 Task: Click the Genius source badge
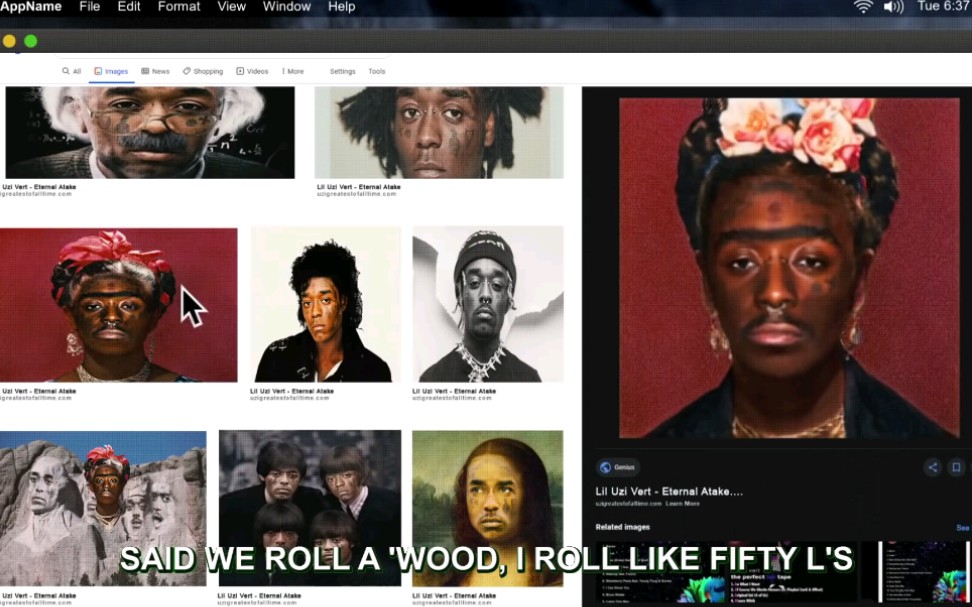618,467
